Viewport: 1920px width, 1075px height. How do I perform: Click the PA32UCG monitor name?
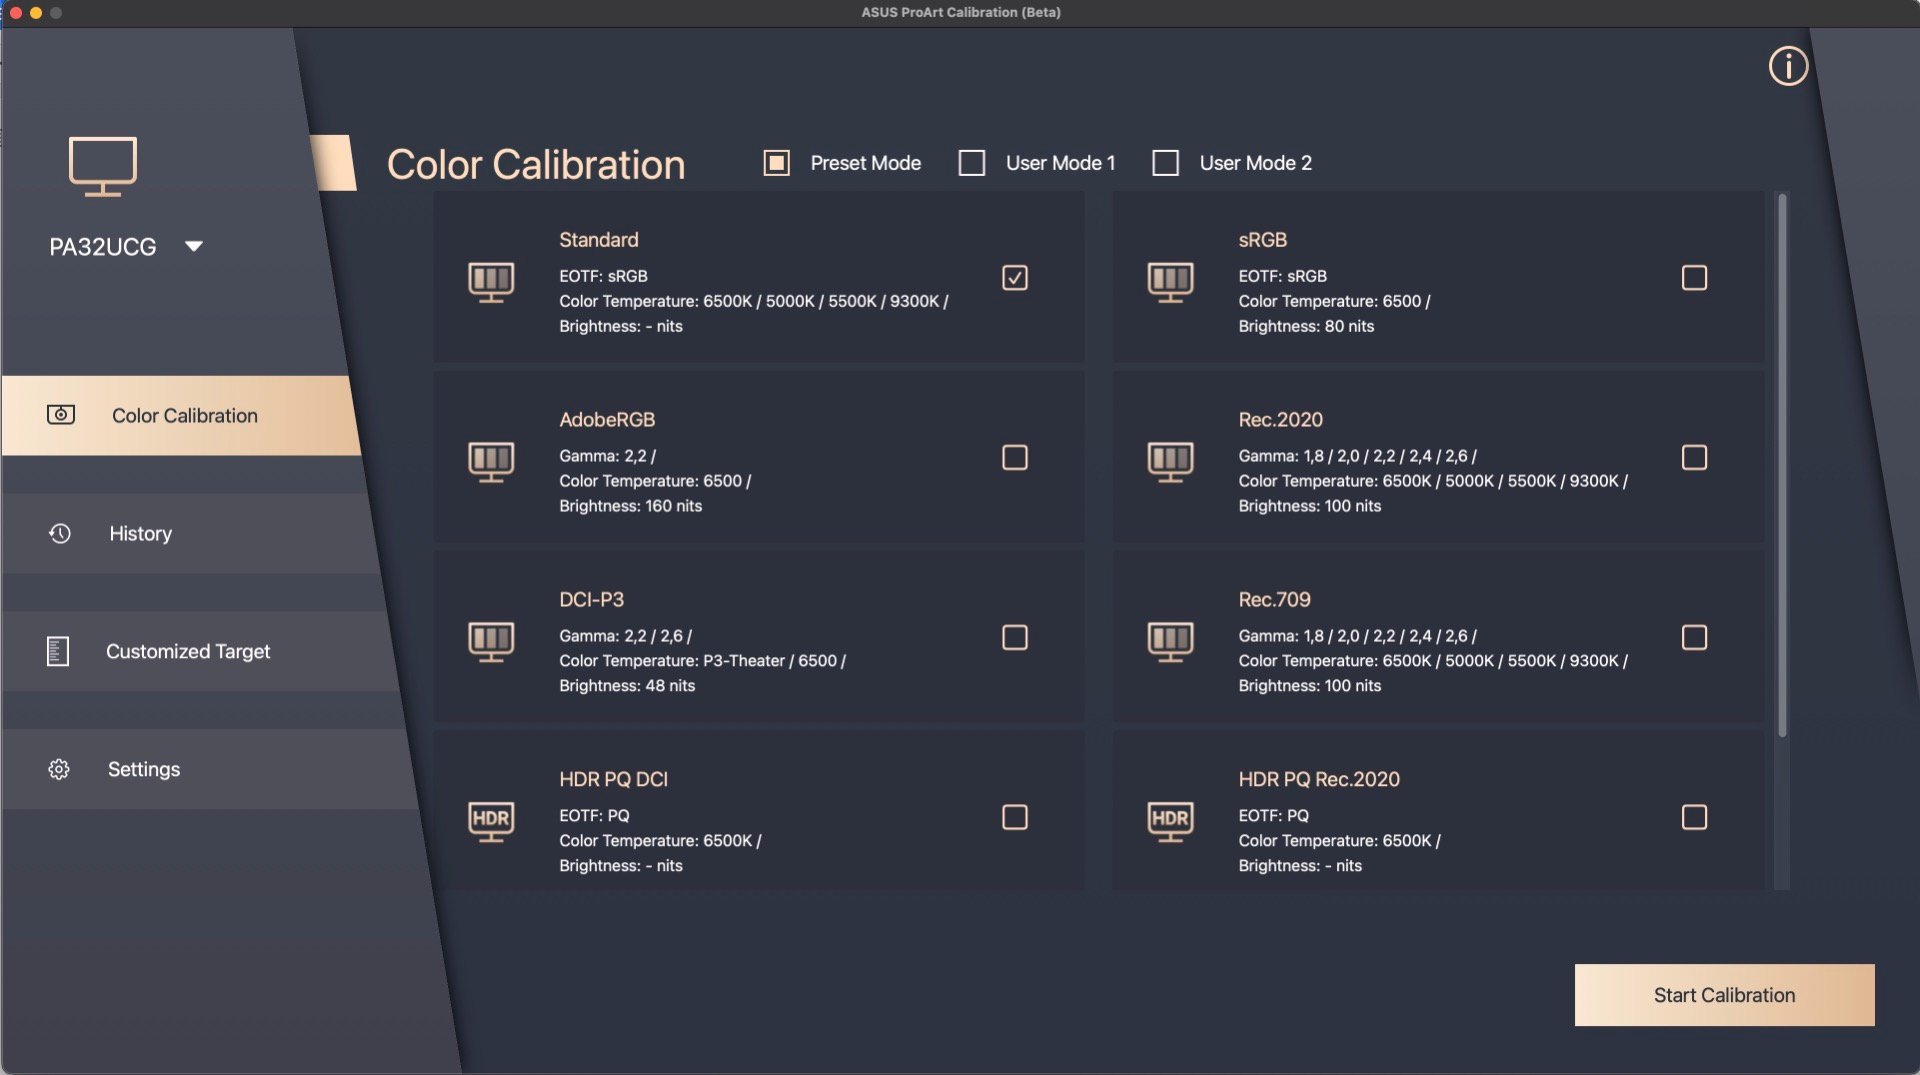point(103,247)
